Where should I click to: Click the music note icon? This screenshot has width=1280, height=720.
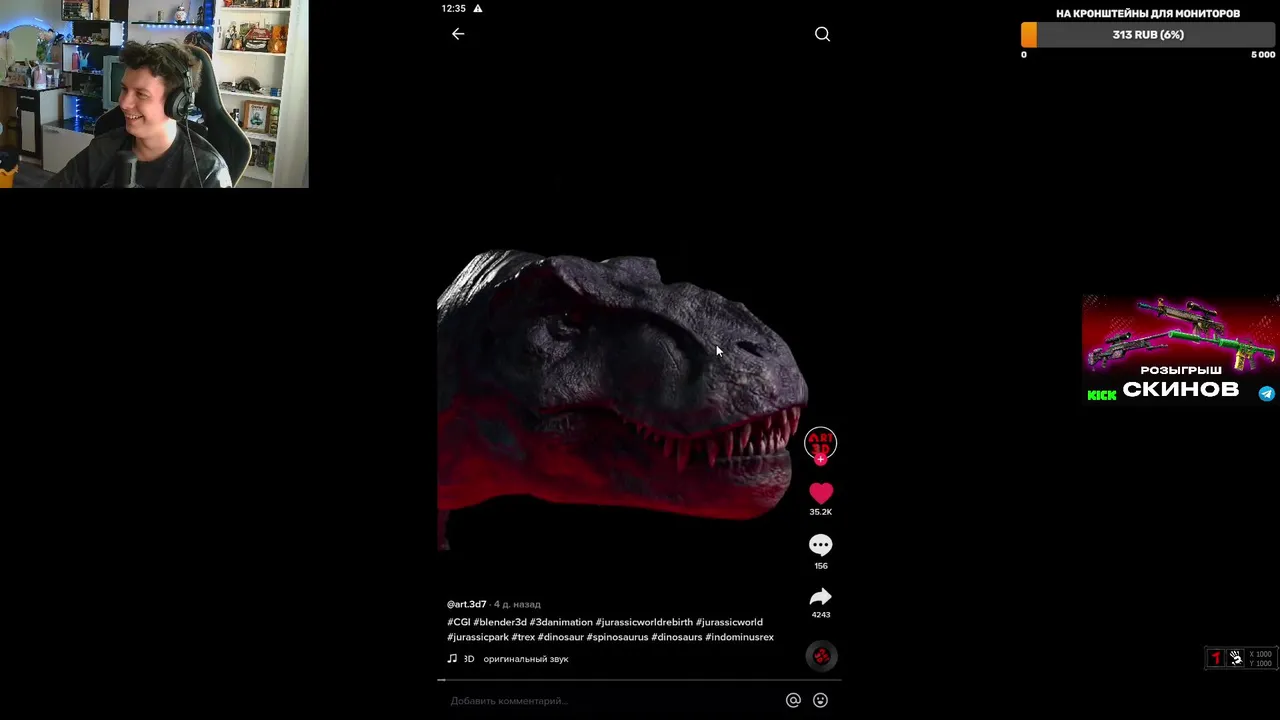(x=452, y=659)
